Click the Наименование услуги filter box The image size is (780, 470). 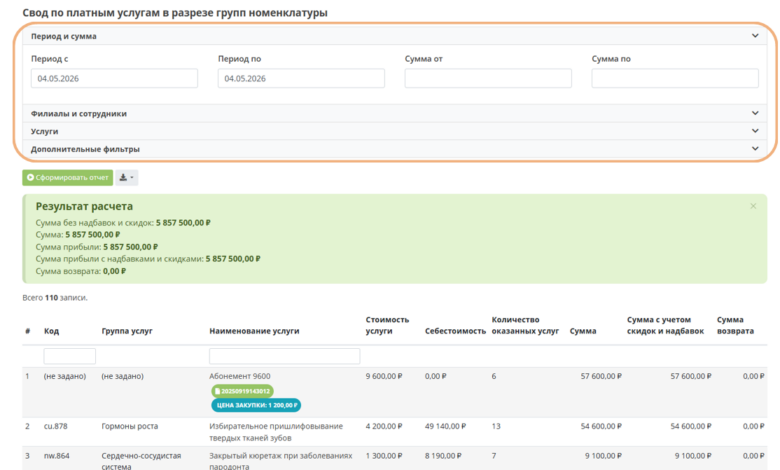click(x=285, y=356)
